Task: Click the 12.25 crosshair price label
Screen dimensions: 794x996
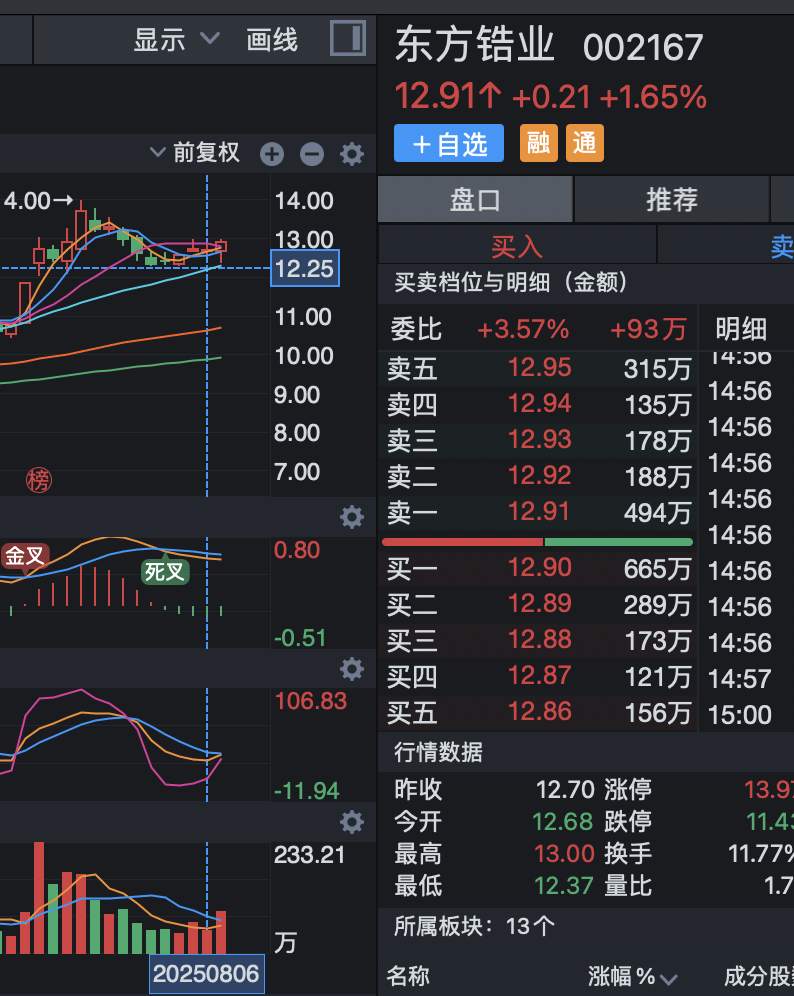Action: pyautogui.click(x=305, y=268)
